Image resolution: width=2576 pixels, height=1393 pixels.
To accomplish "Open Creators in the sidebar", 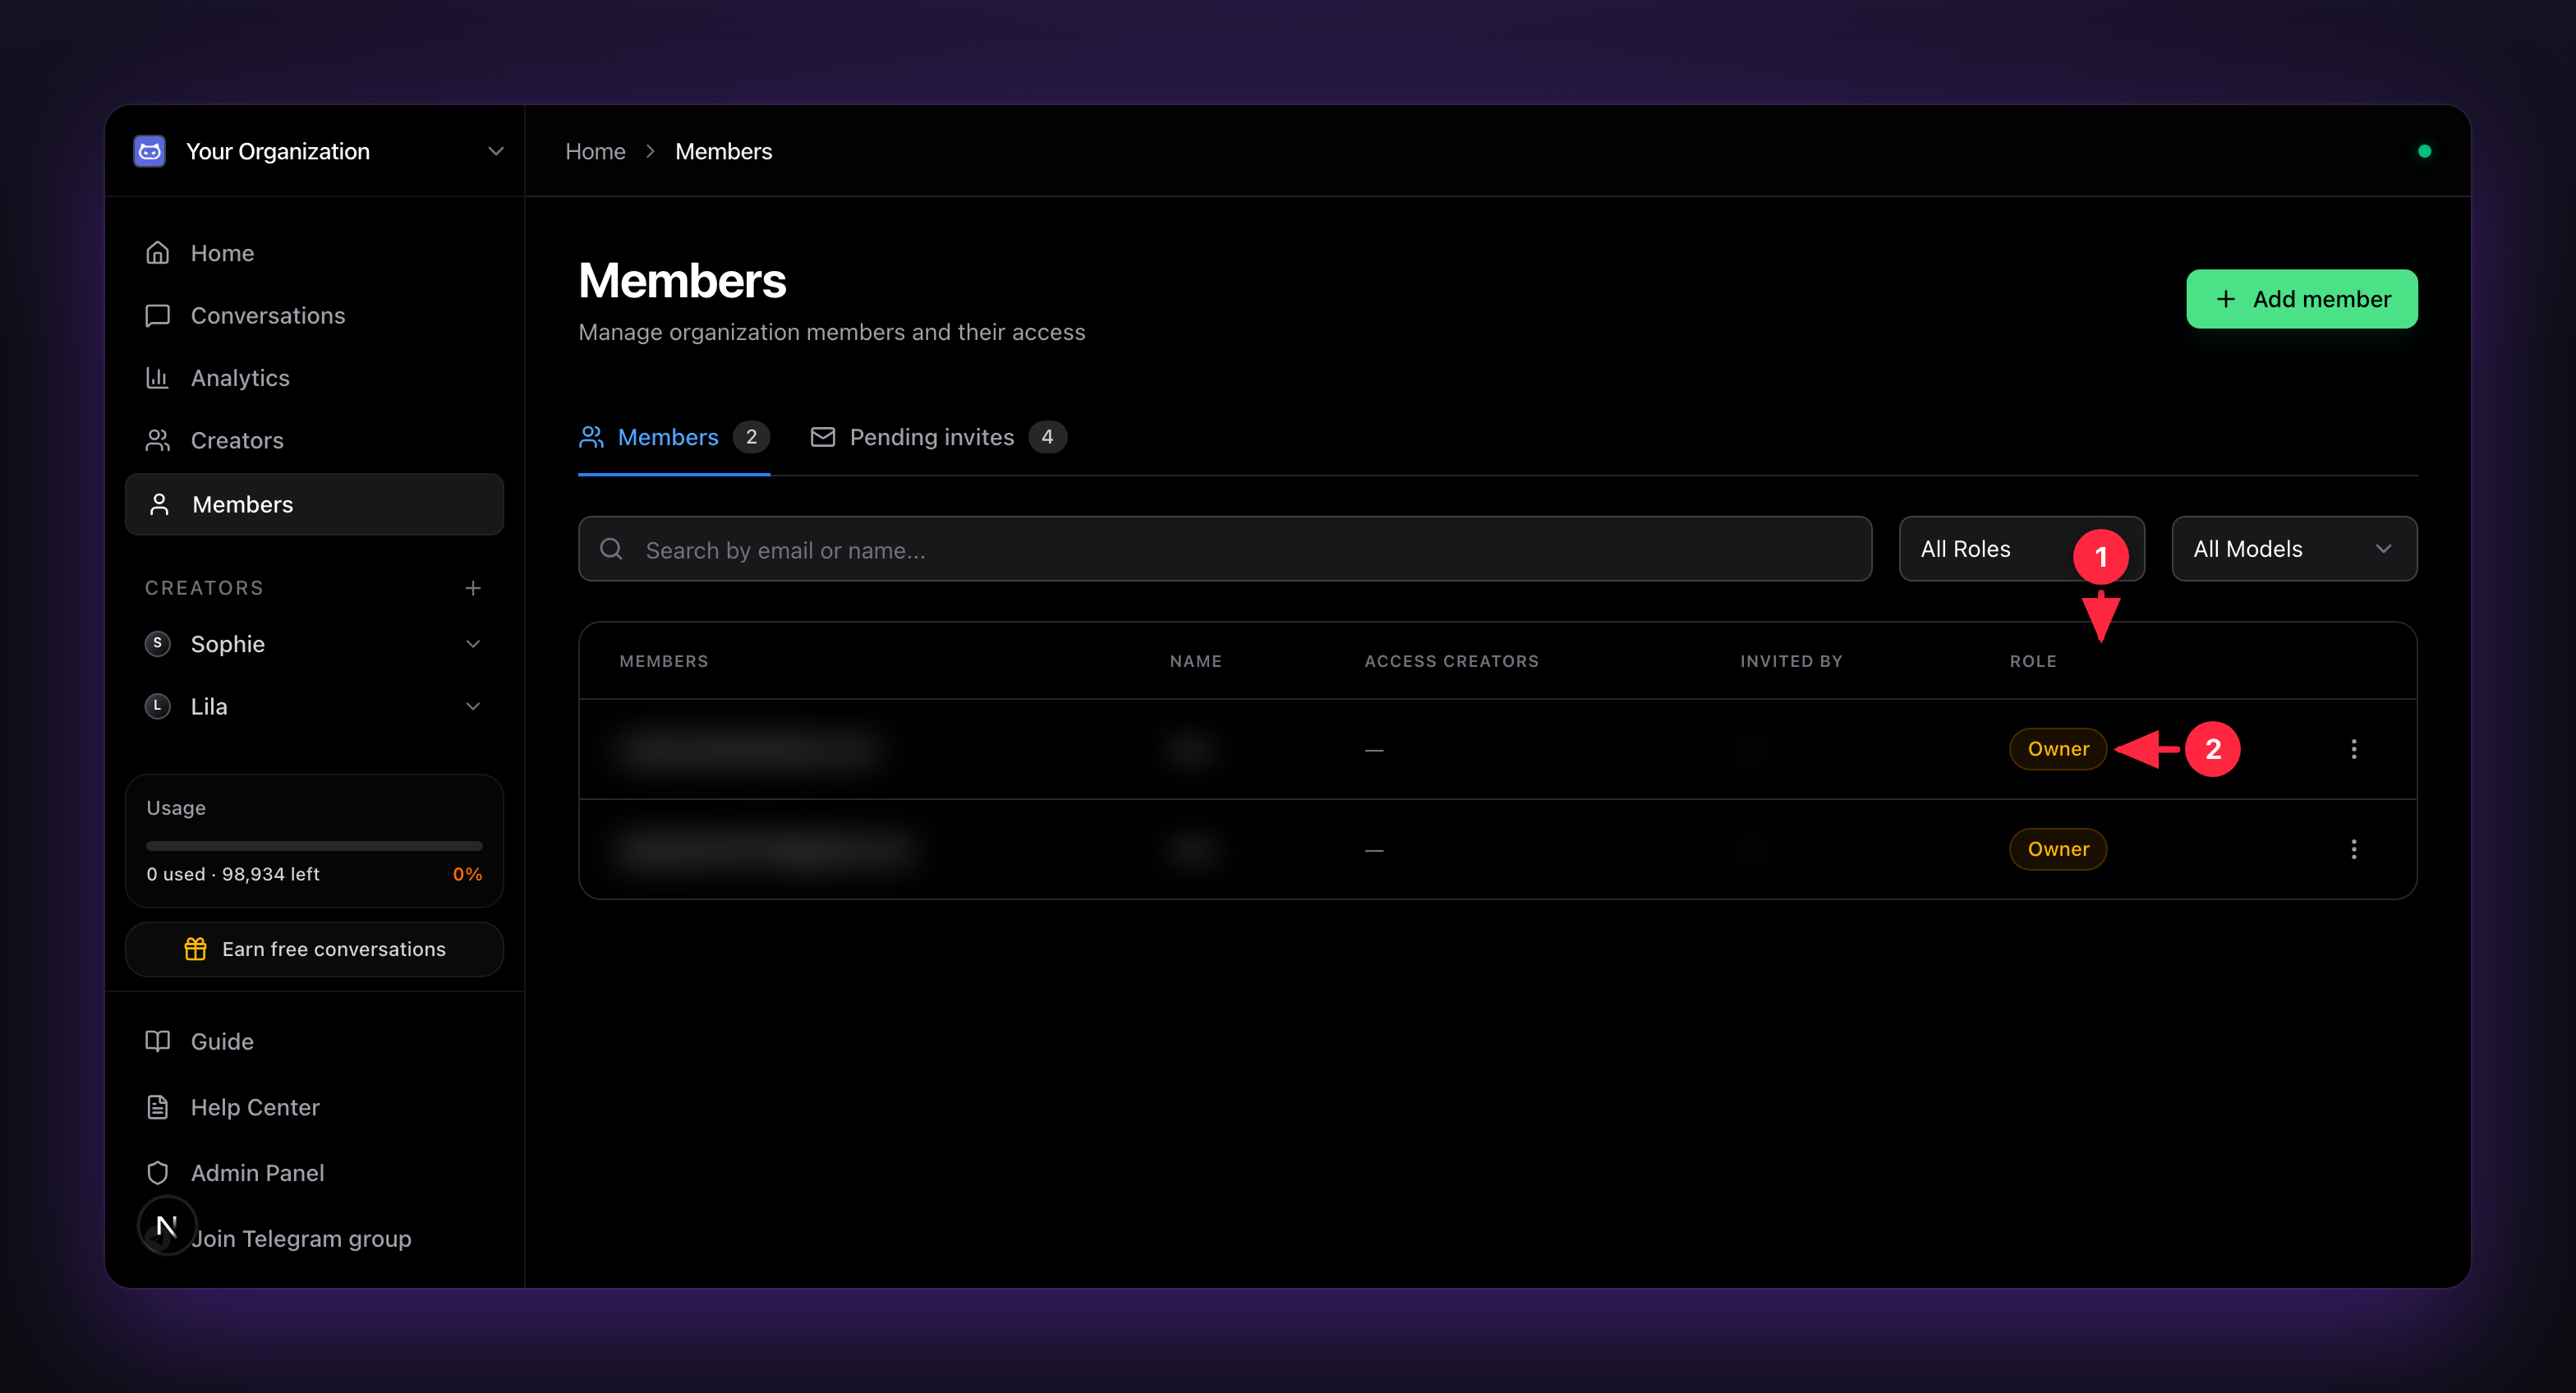I will click(314, 440).
